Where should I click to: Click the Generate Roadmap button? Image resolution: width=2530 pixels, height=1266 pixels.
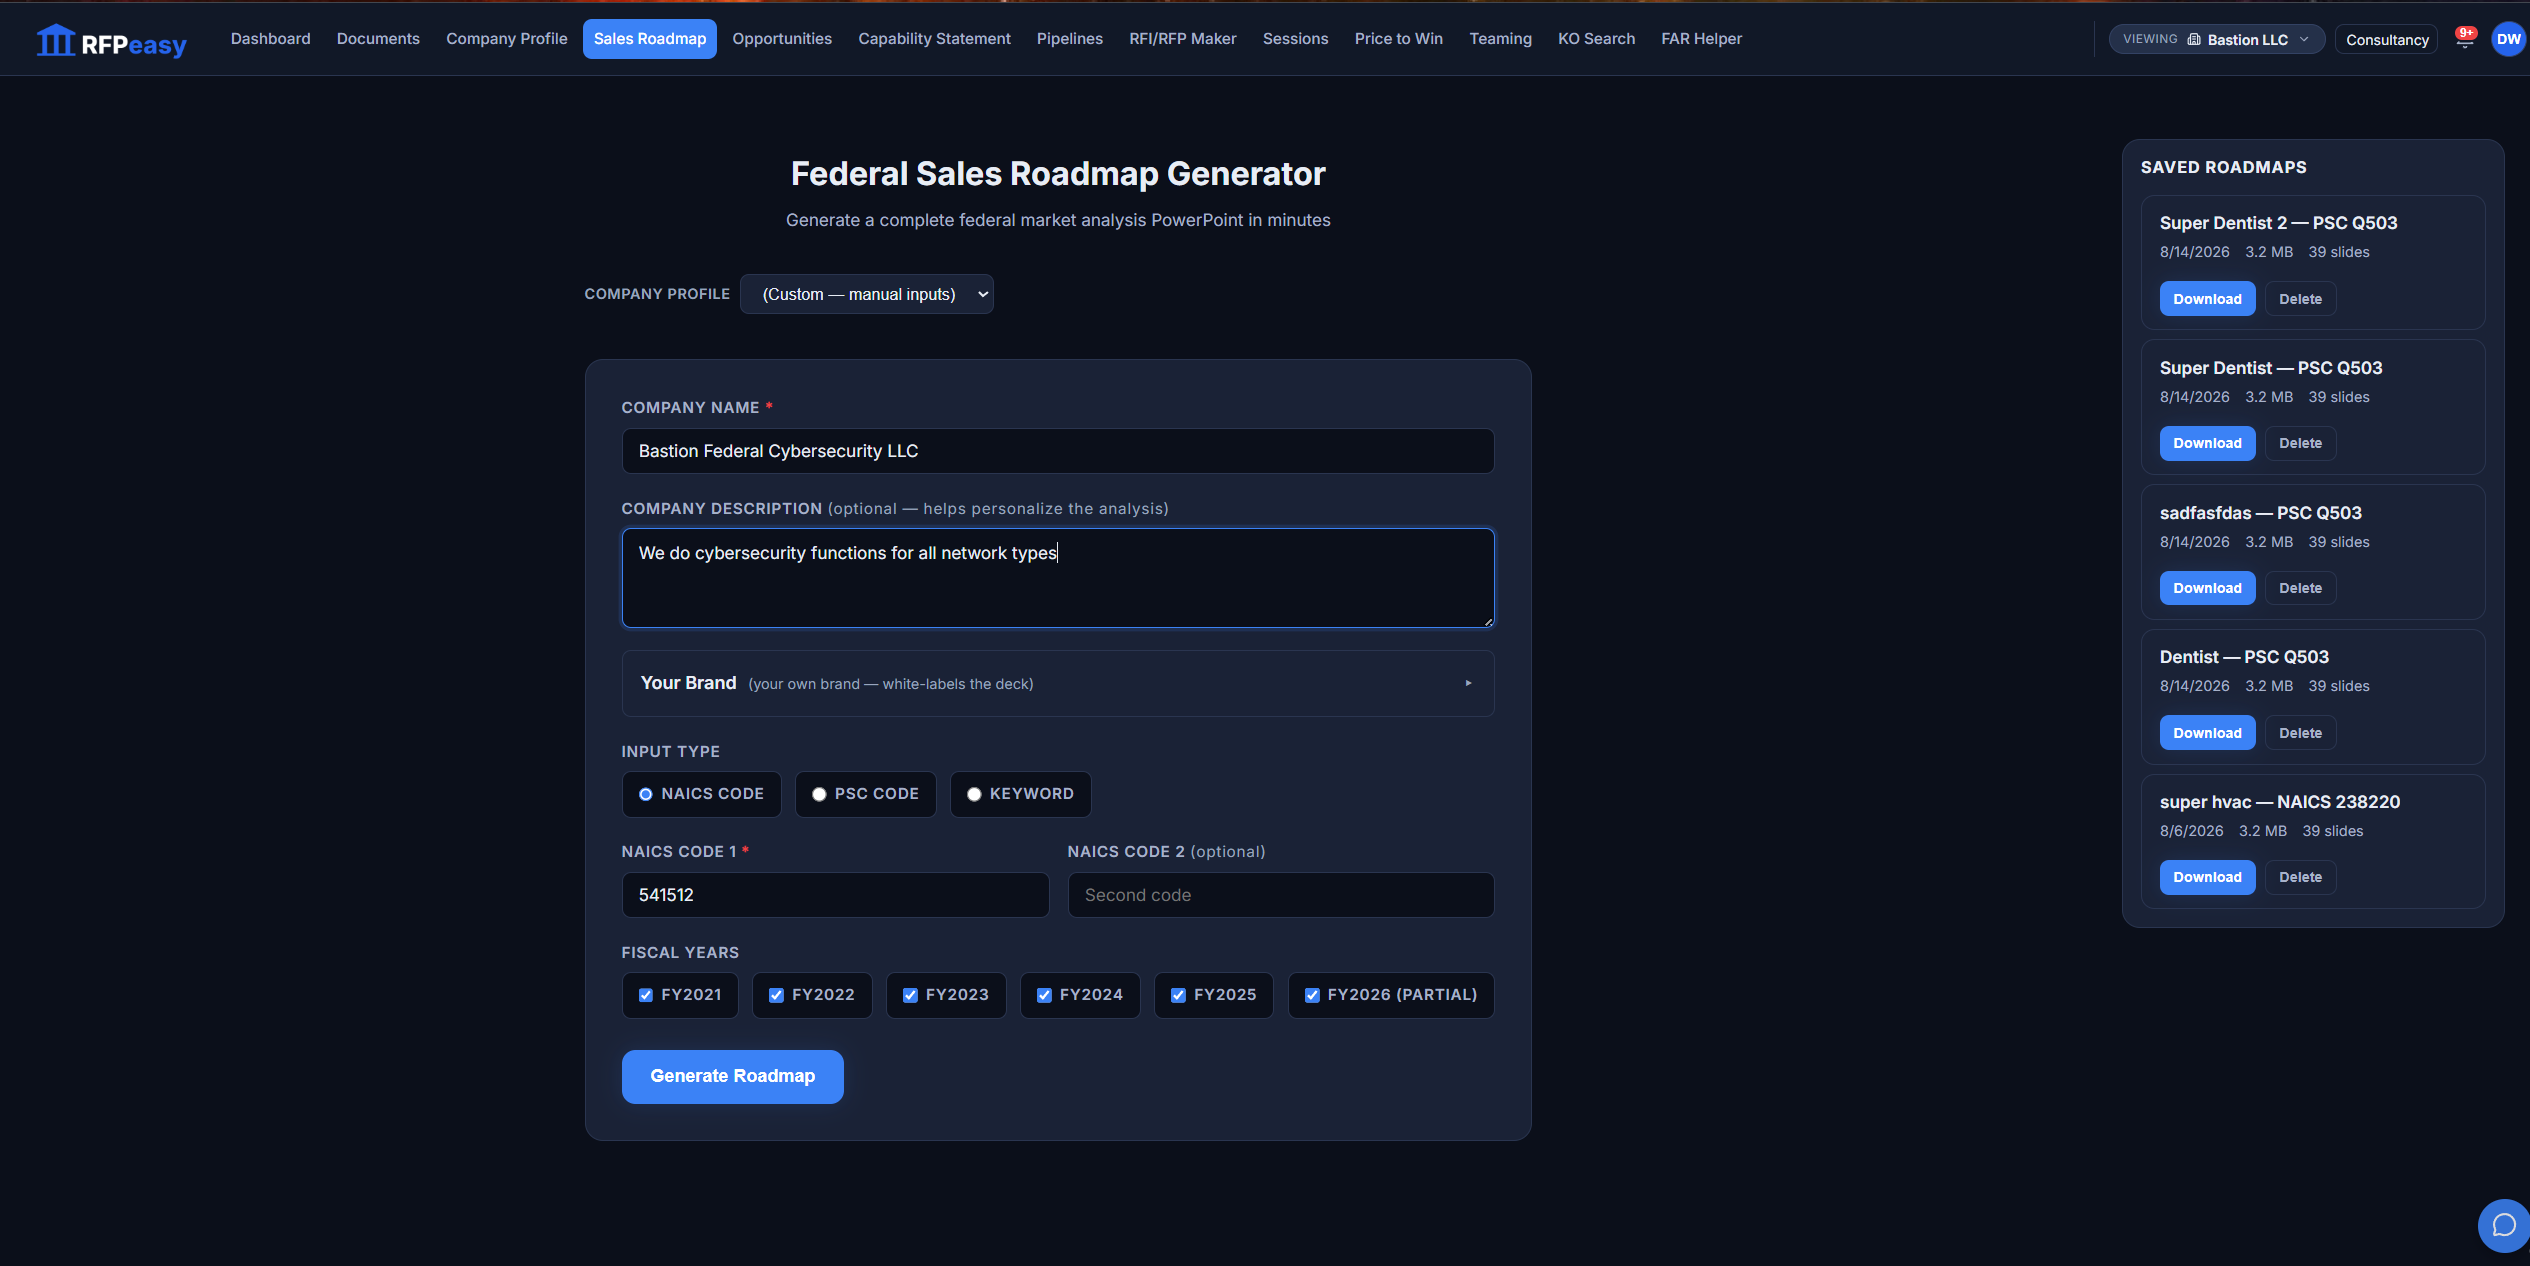[x=733, y=1076]
